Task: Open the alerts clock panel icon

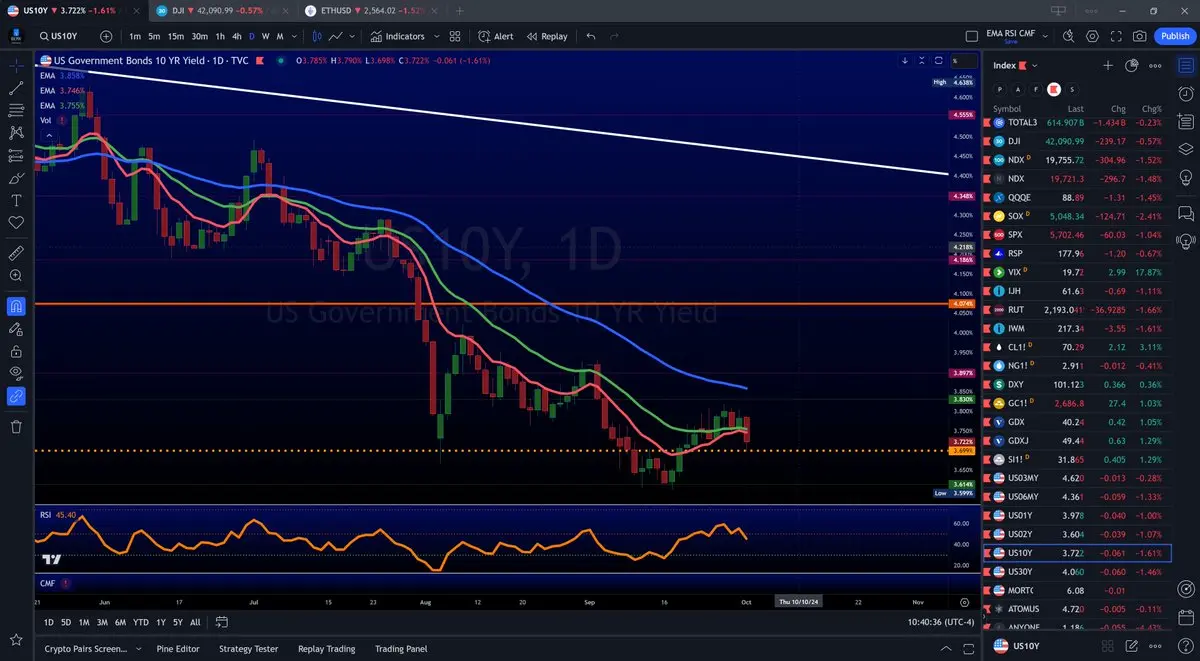Action: click(1186, 94)
